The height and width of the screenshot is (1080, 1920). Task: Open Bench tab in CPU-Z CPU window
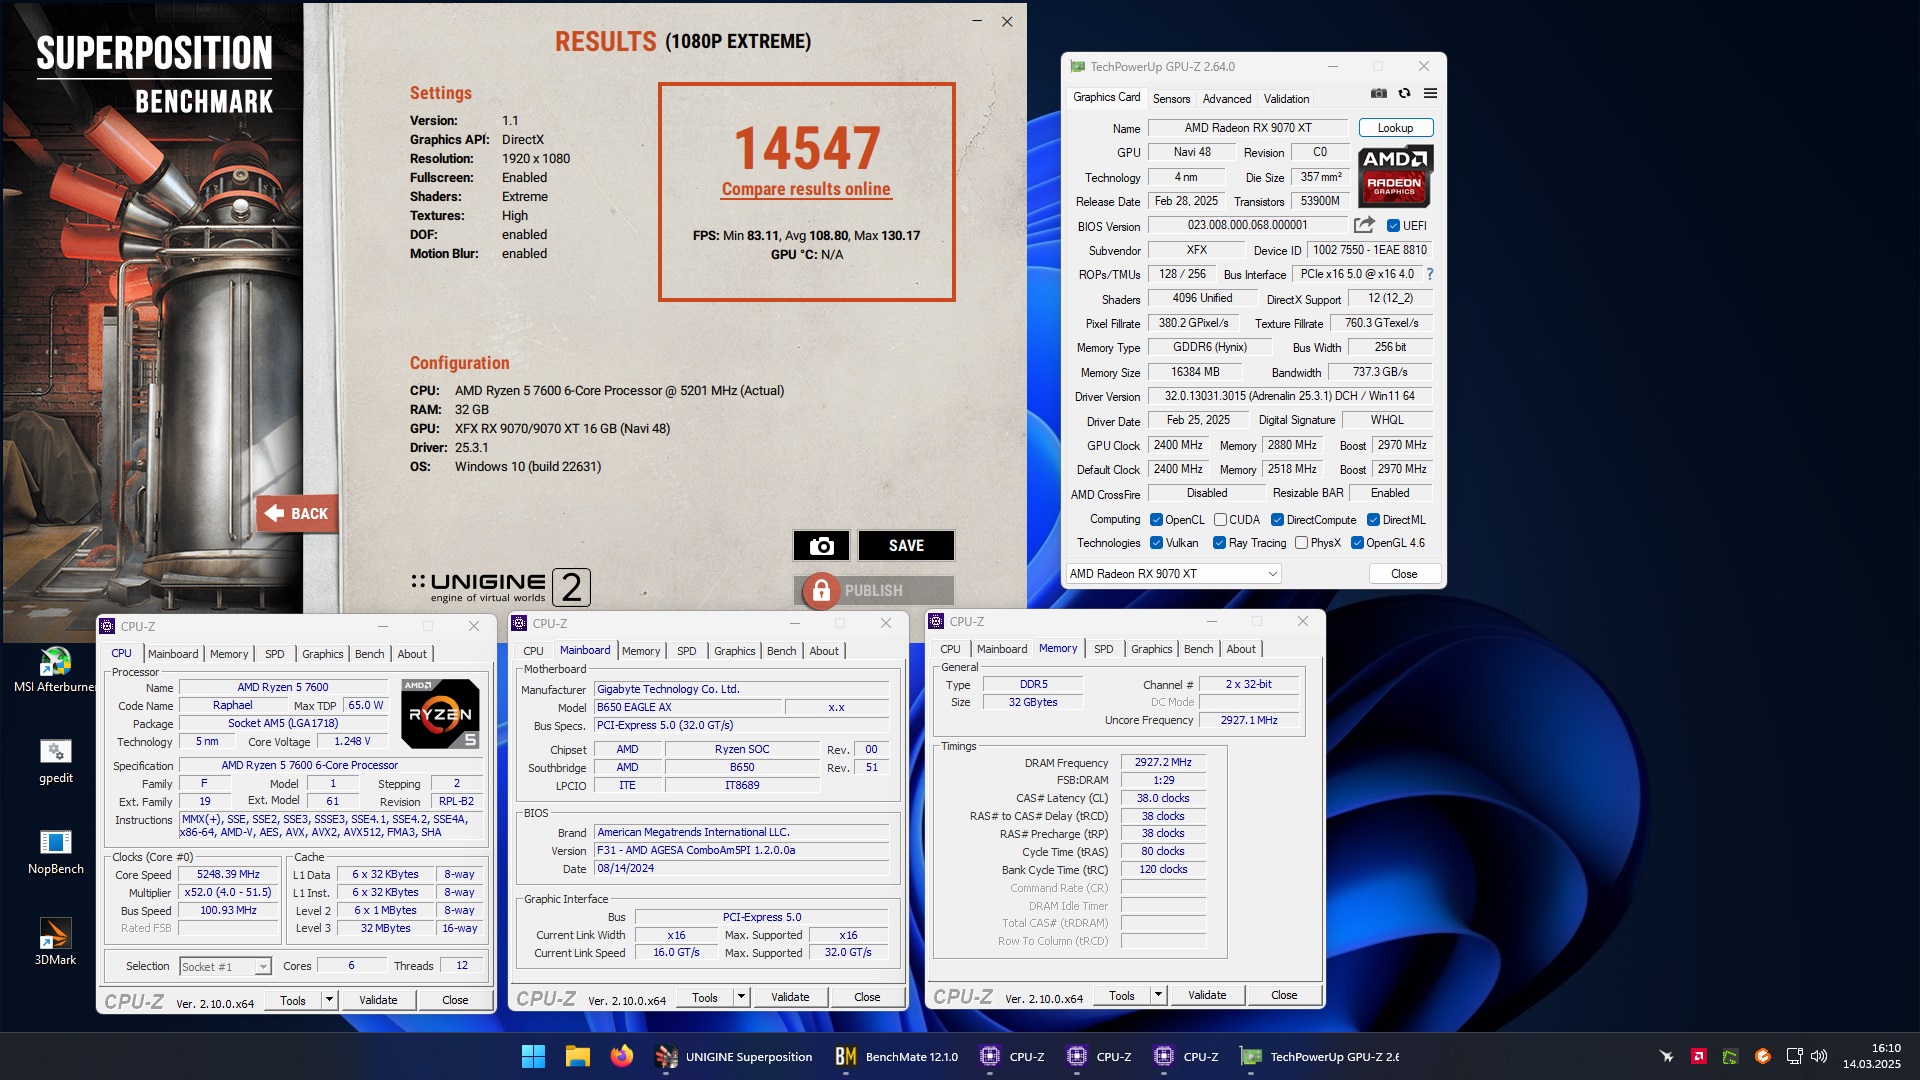369,654
